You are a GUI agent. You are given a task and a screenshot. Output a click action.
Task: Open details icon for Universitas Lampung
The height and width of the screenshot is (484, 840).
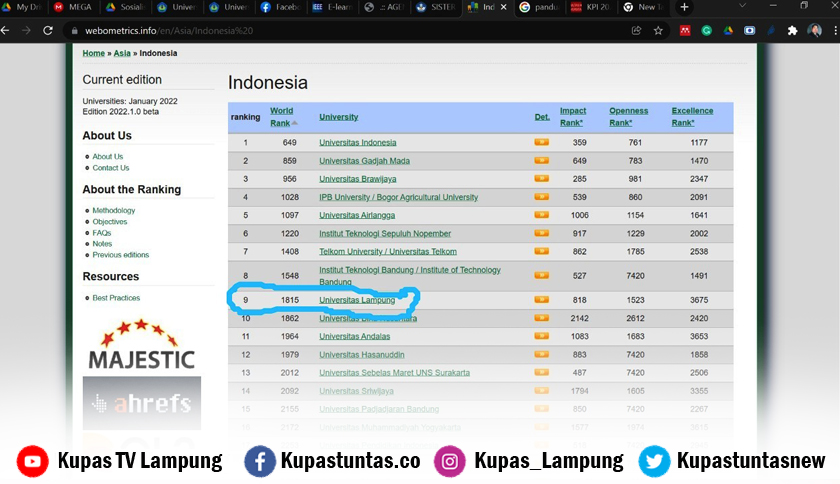pyautogui.click(x=542, y=300)
